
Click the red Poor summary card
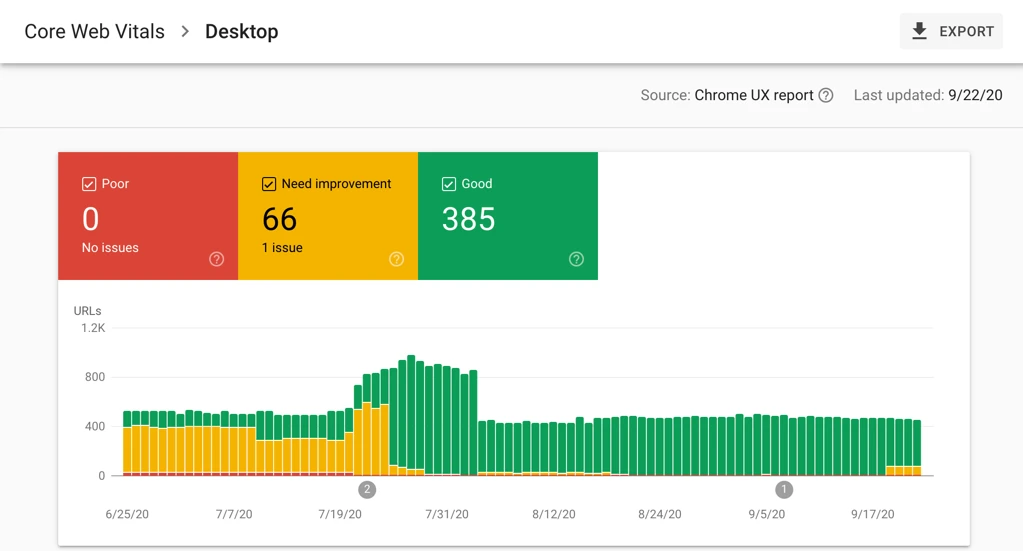pyautogui.click(x=148, y=216)
